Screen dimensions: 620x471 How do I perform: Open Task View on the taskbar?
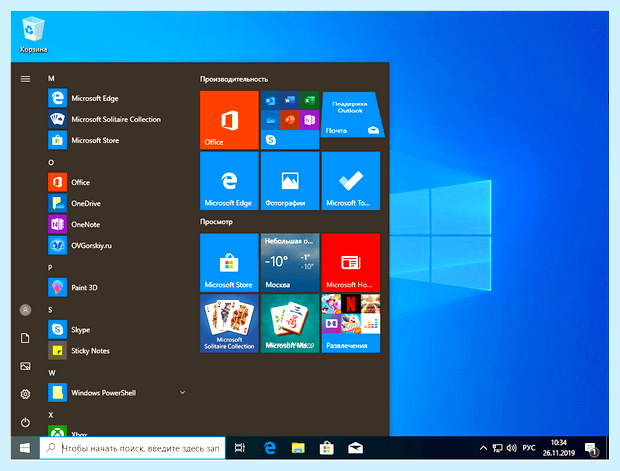click(x=240, y=448)
